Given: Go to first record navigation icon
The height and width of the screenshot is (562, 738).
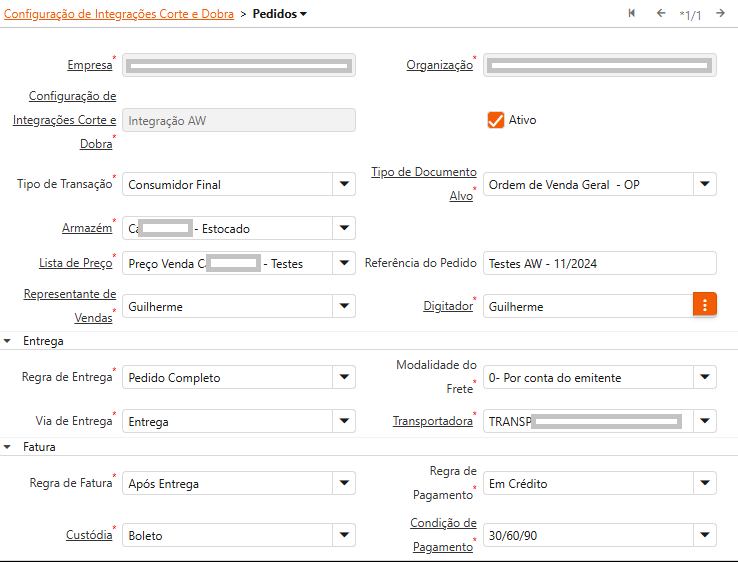Looking at the screenshot, I should click(632, 13).
